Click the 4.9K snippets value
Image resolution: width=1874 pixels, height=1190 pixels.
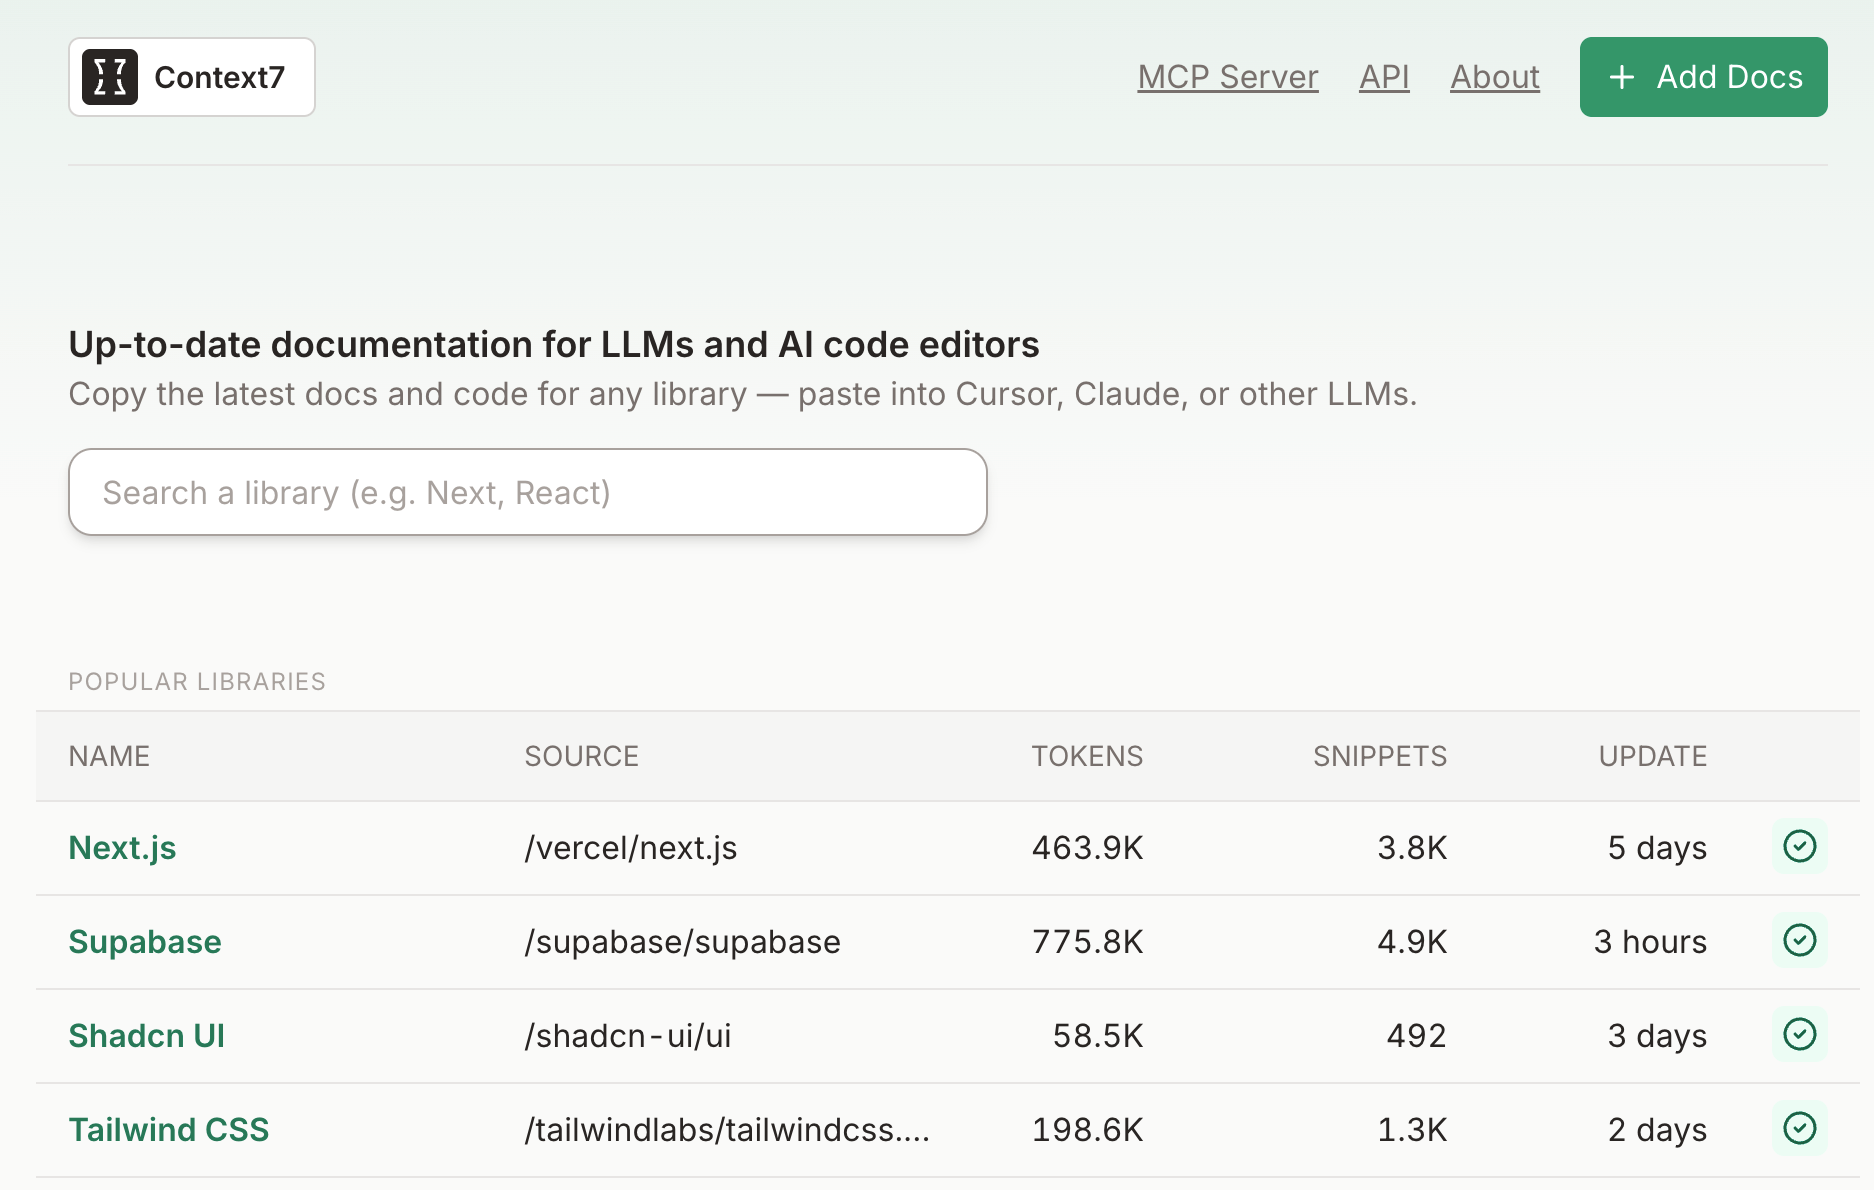click(x=1412, y=942)
